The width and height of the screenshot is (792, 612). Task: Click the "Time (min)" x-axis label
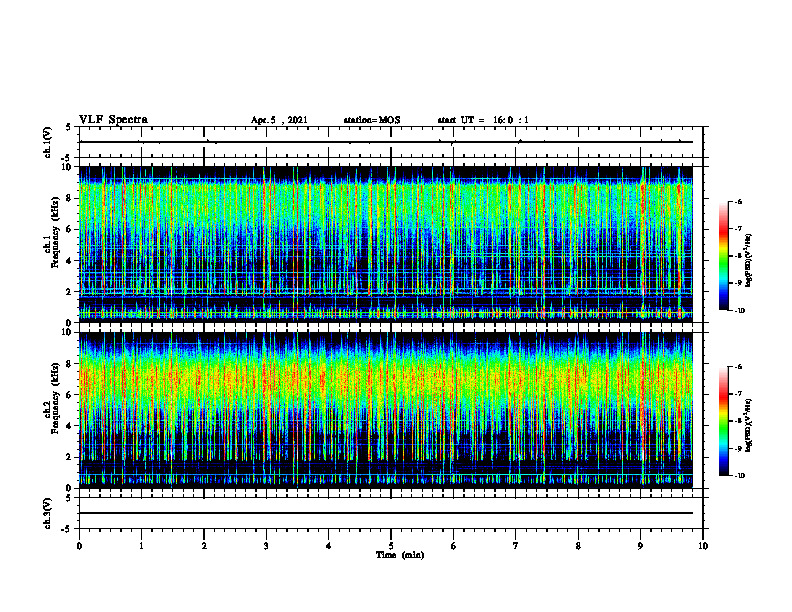(x=400, y=555)
